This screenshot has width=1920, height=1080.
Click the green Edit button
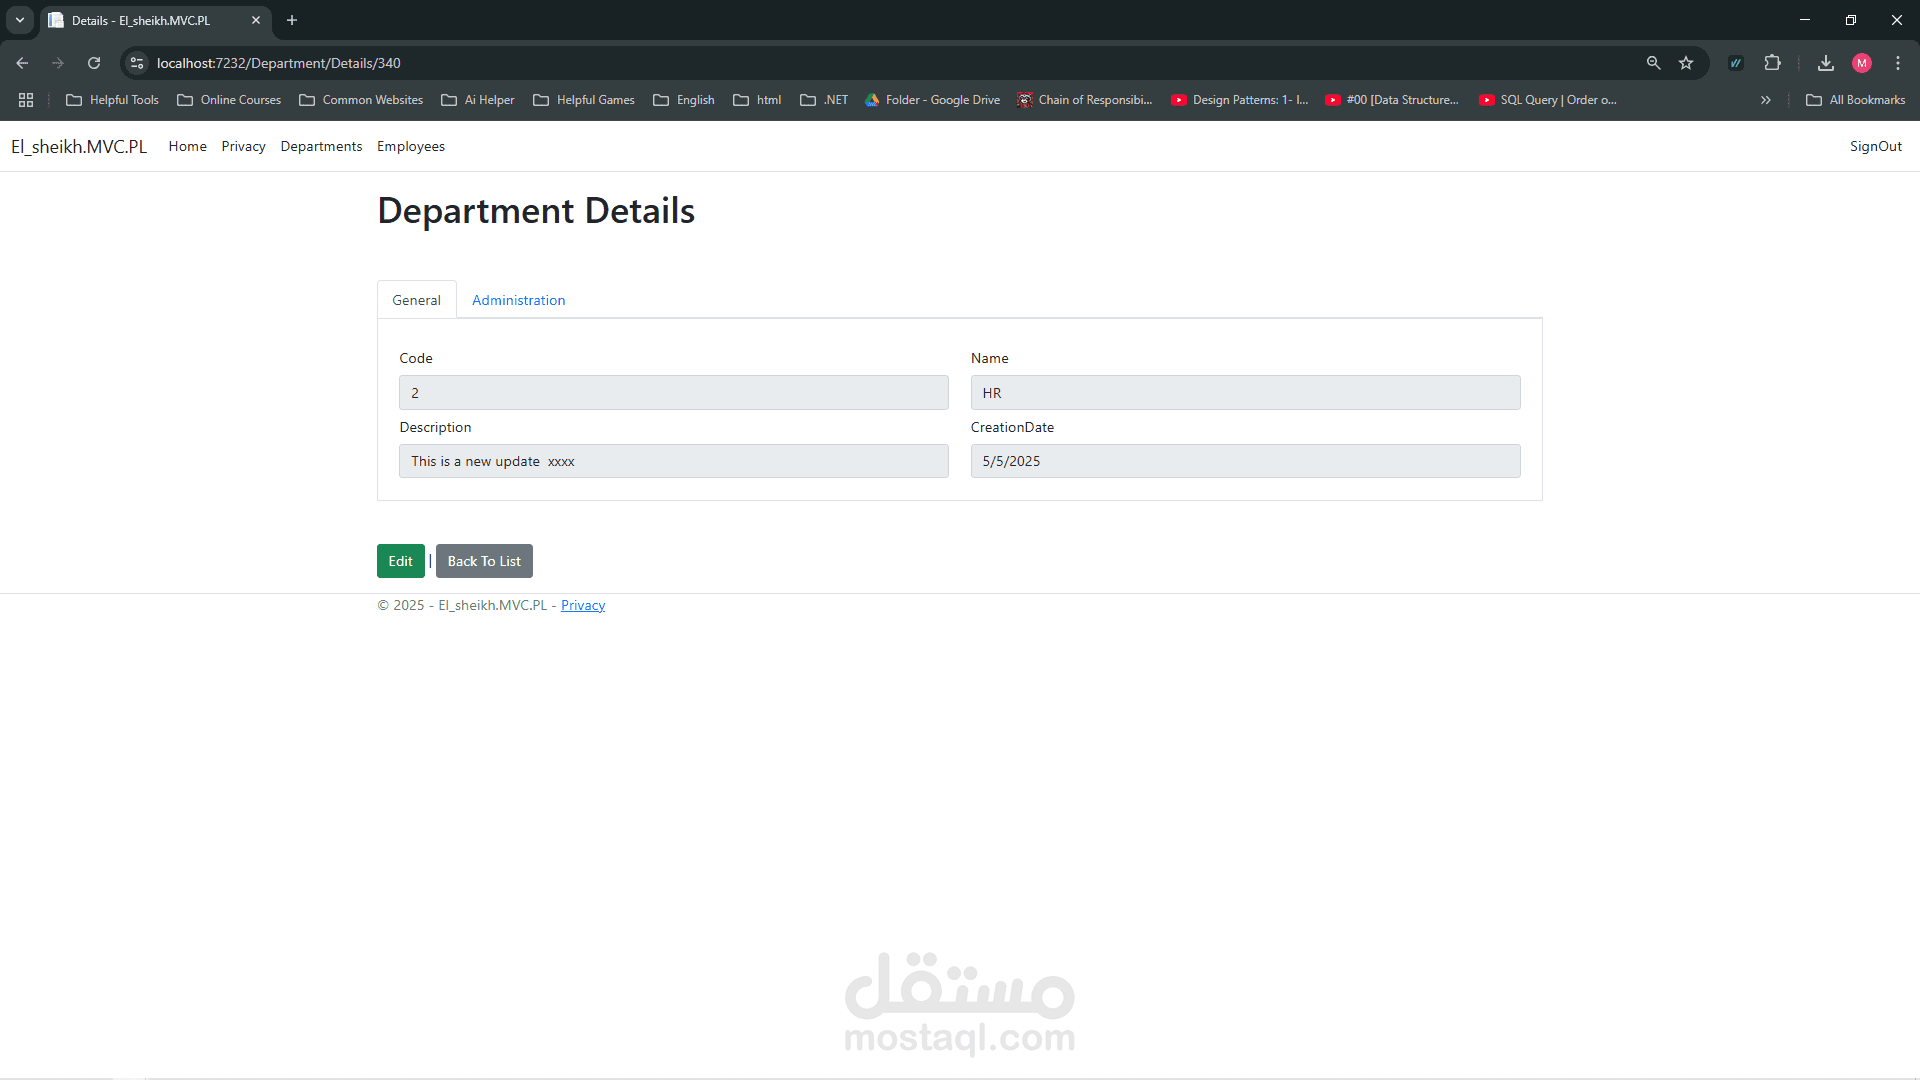click(400, 561)
